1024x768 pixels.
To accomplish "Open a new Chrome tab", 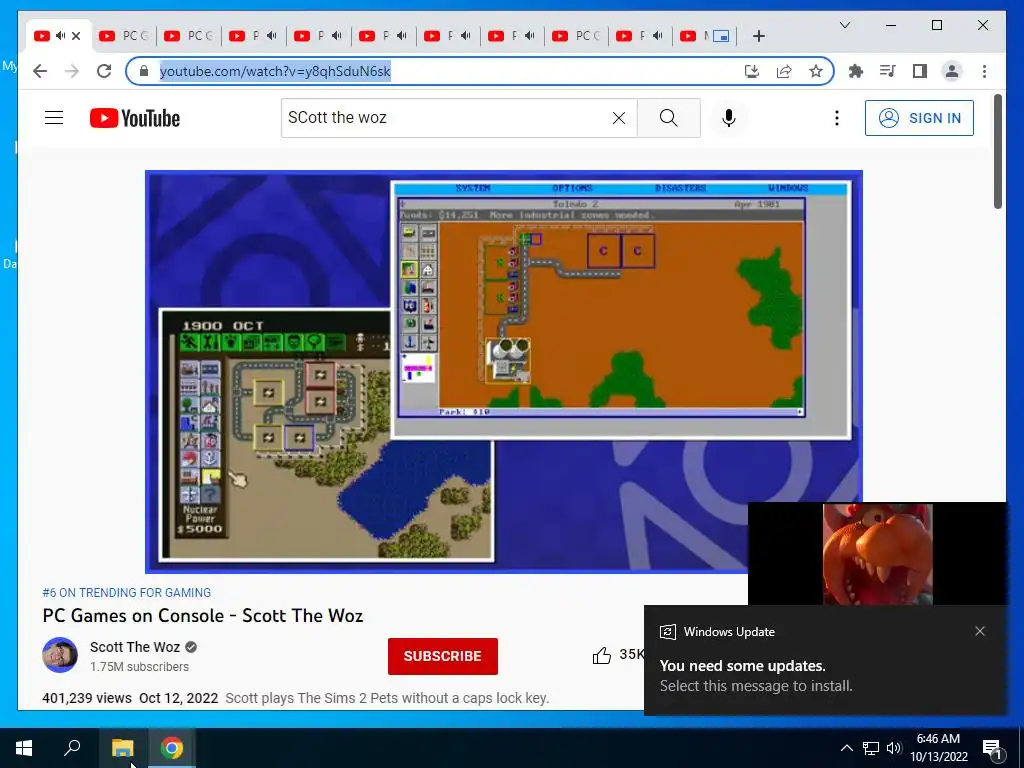I will (758, 36).
